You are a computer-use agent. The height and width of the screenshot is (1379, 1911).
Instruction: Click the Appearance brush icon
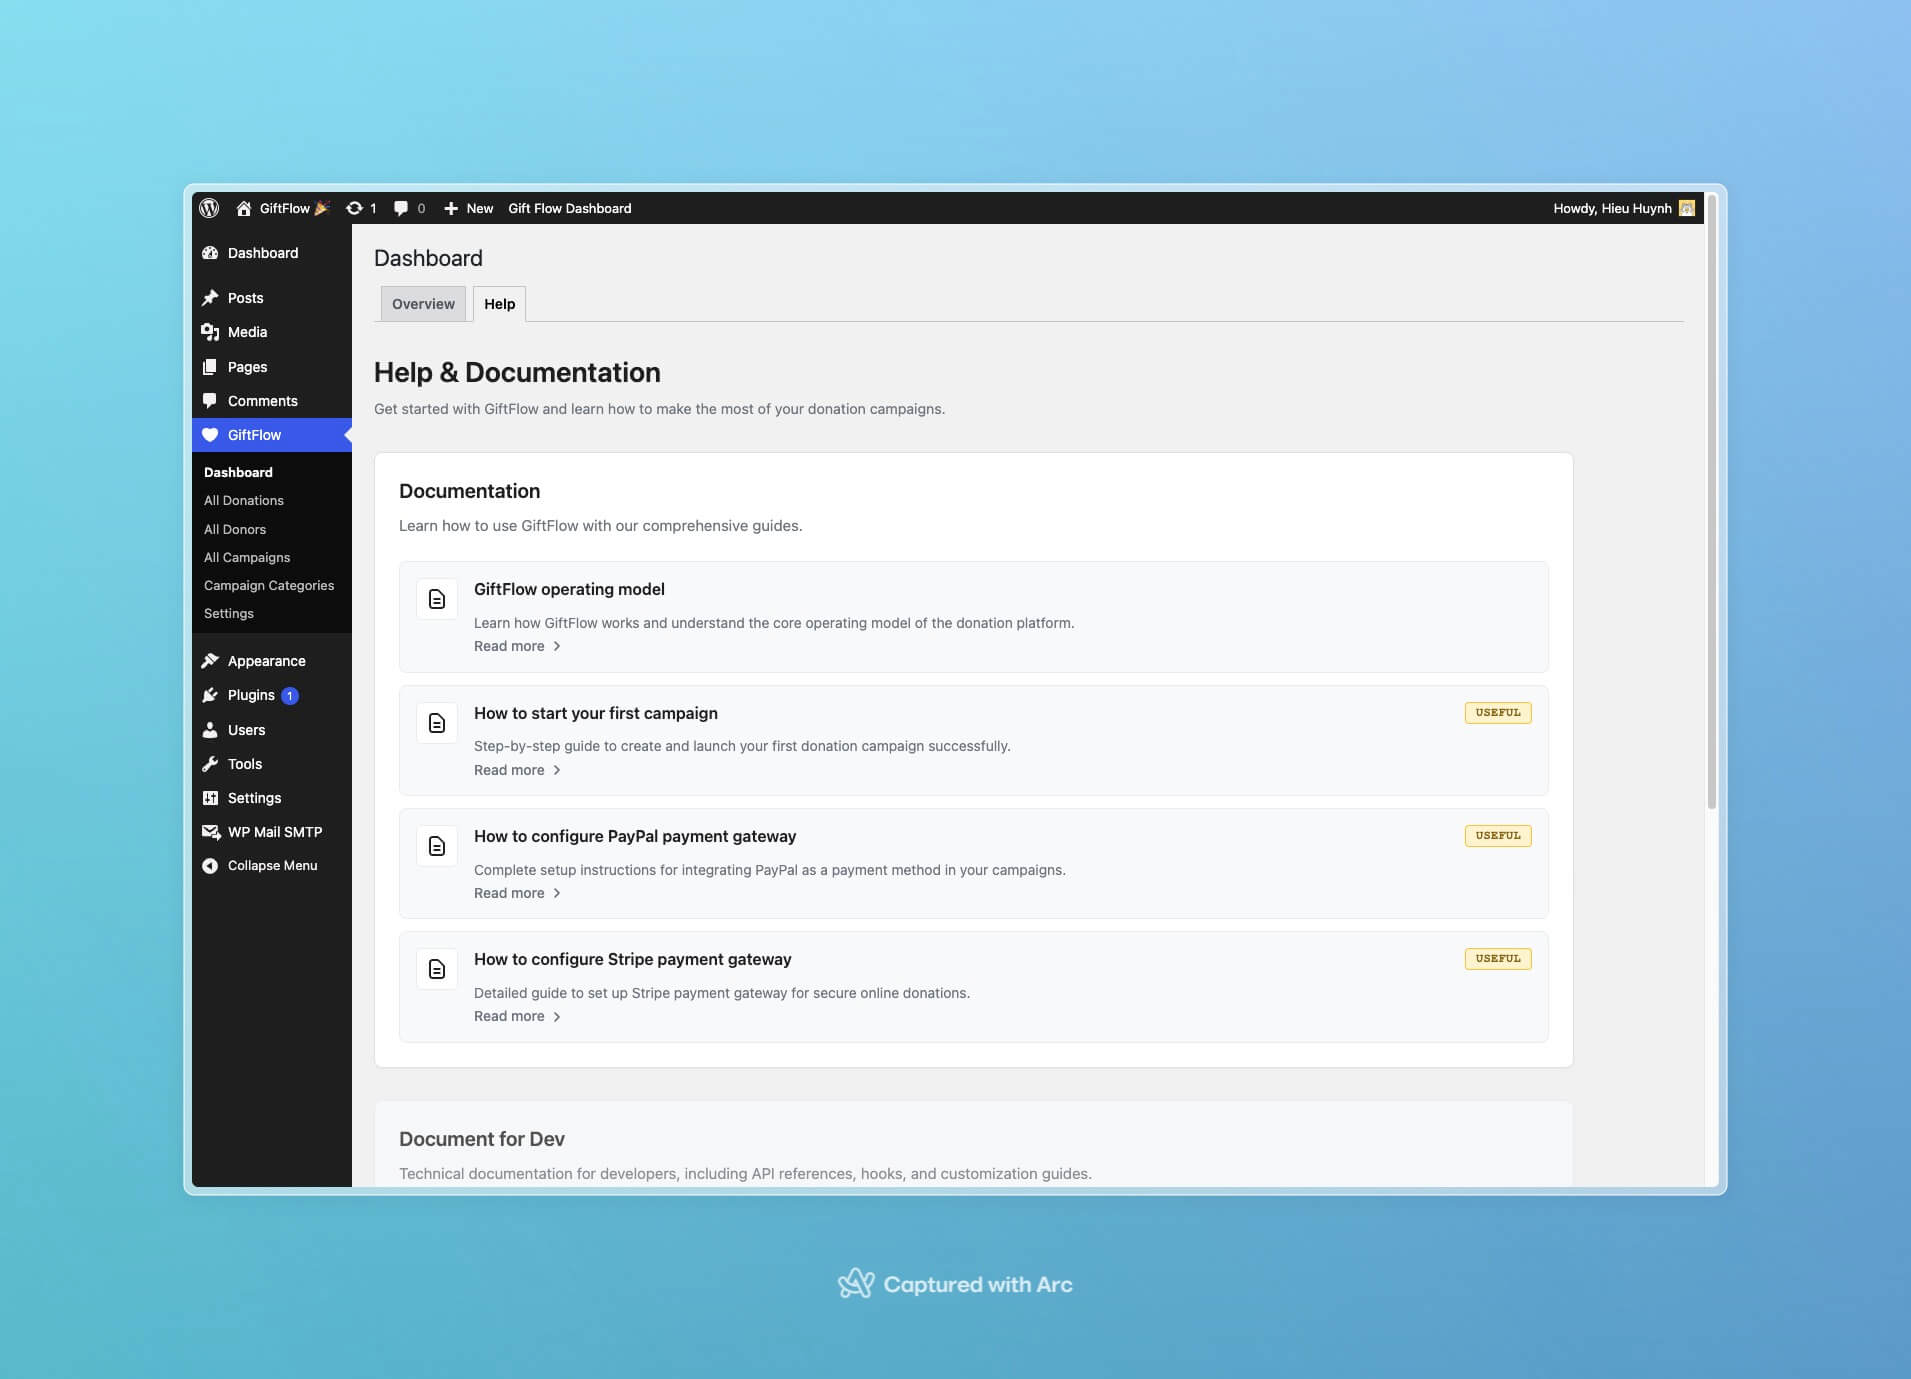[210, 661]
